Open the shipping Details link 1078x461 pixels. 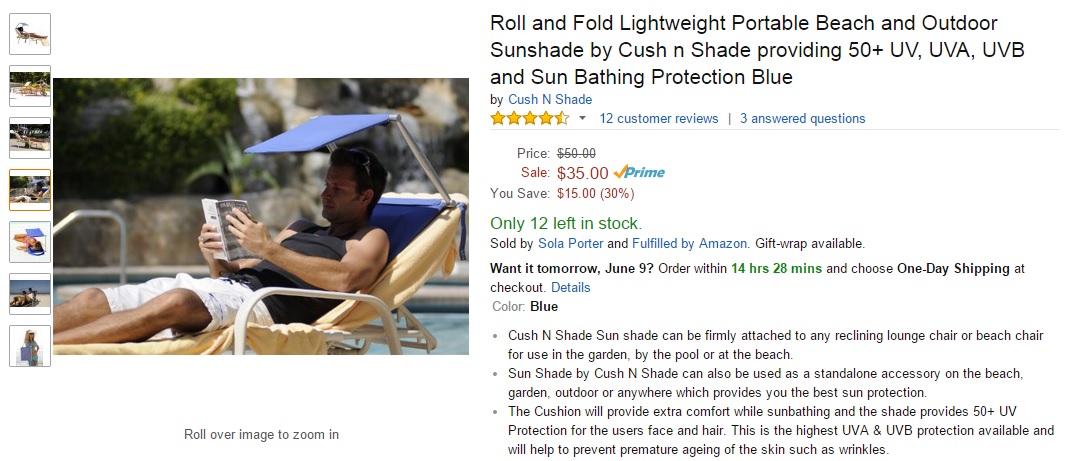[570, 287]
